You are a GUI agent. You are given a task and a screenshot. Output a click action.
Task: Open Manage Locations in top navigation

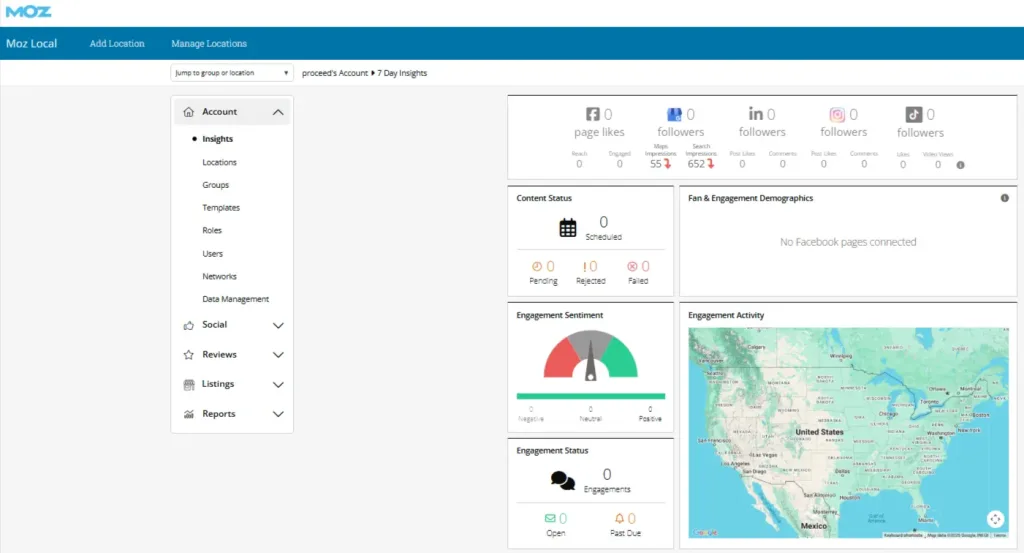[x=209, y=44]
